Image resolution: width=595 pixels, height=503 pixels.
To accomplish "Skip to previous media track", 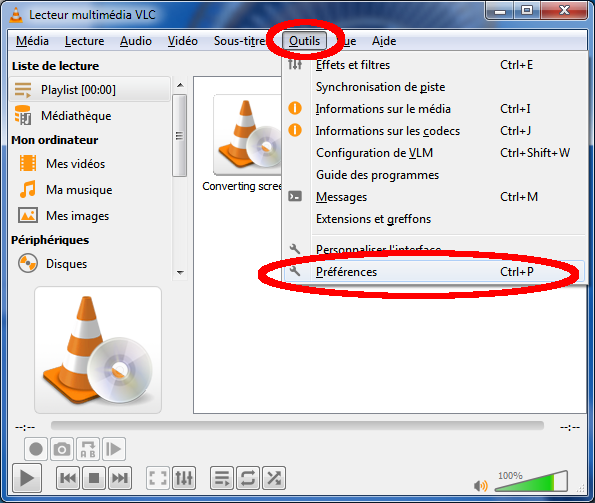I will point(68,478).
